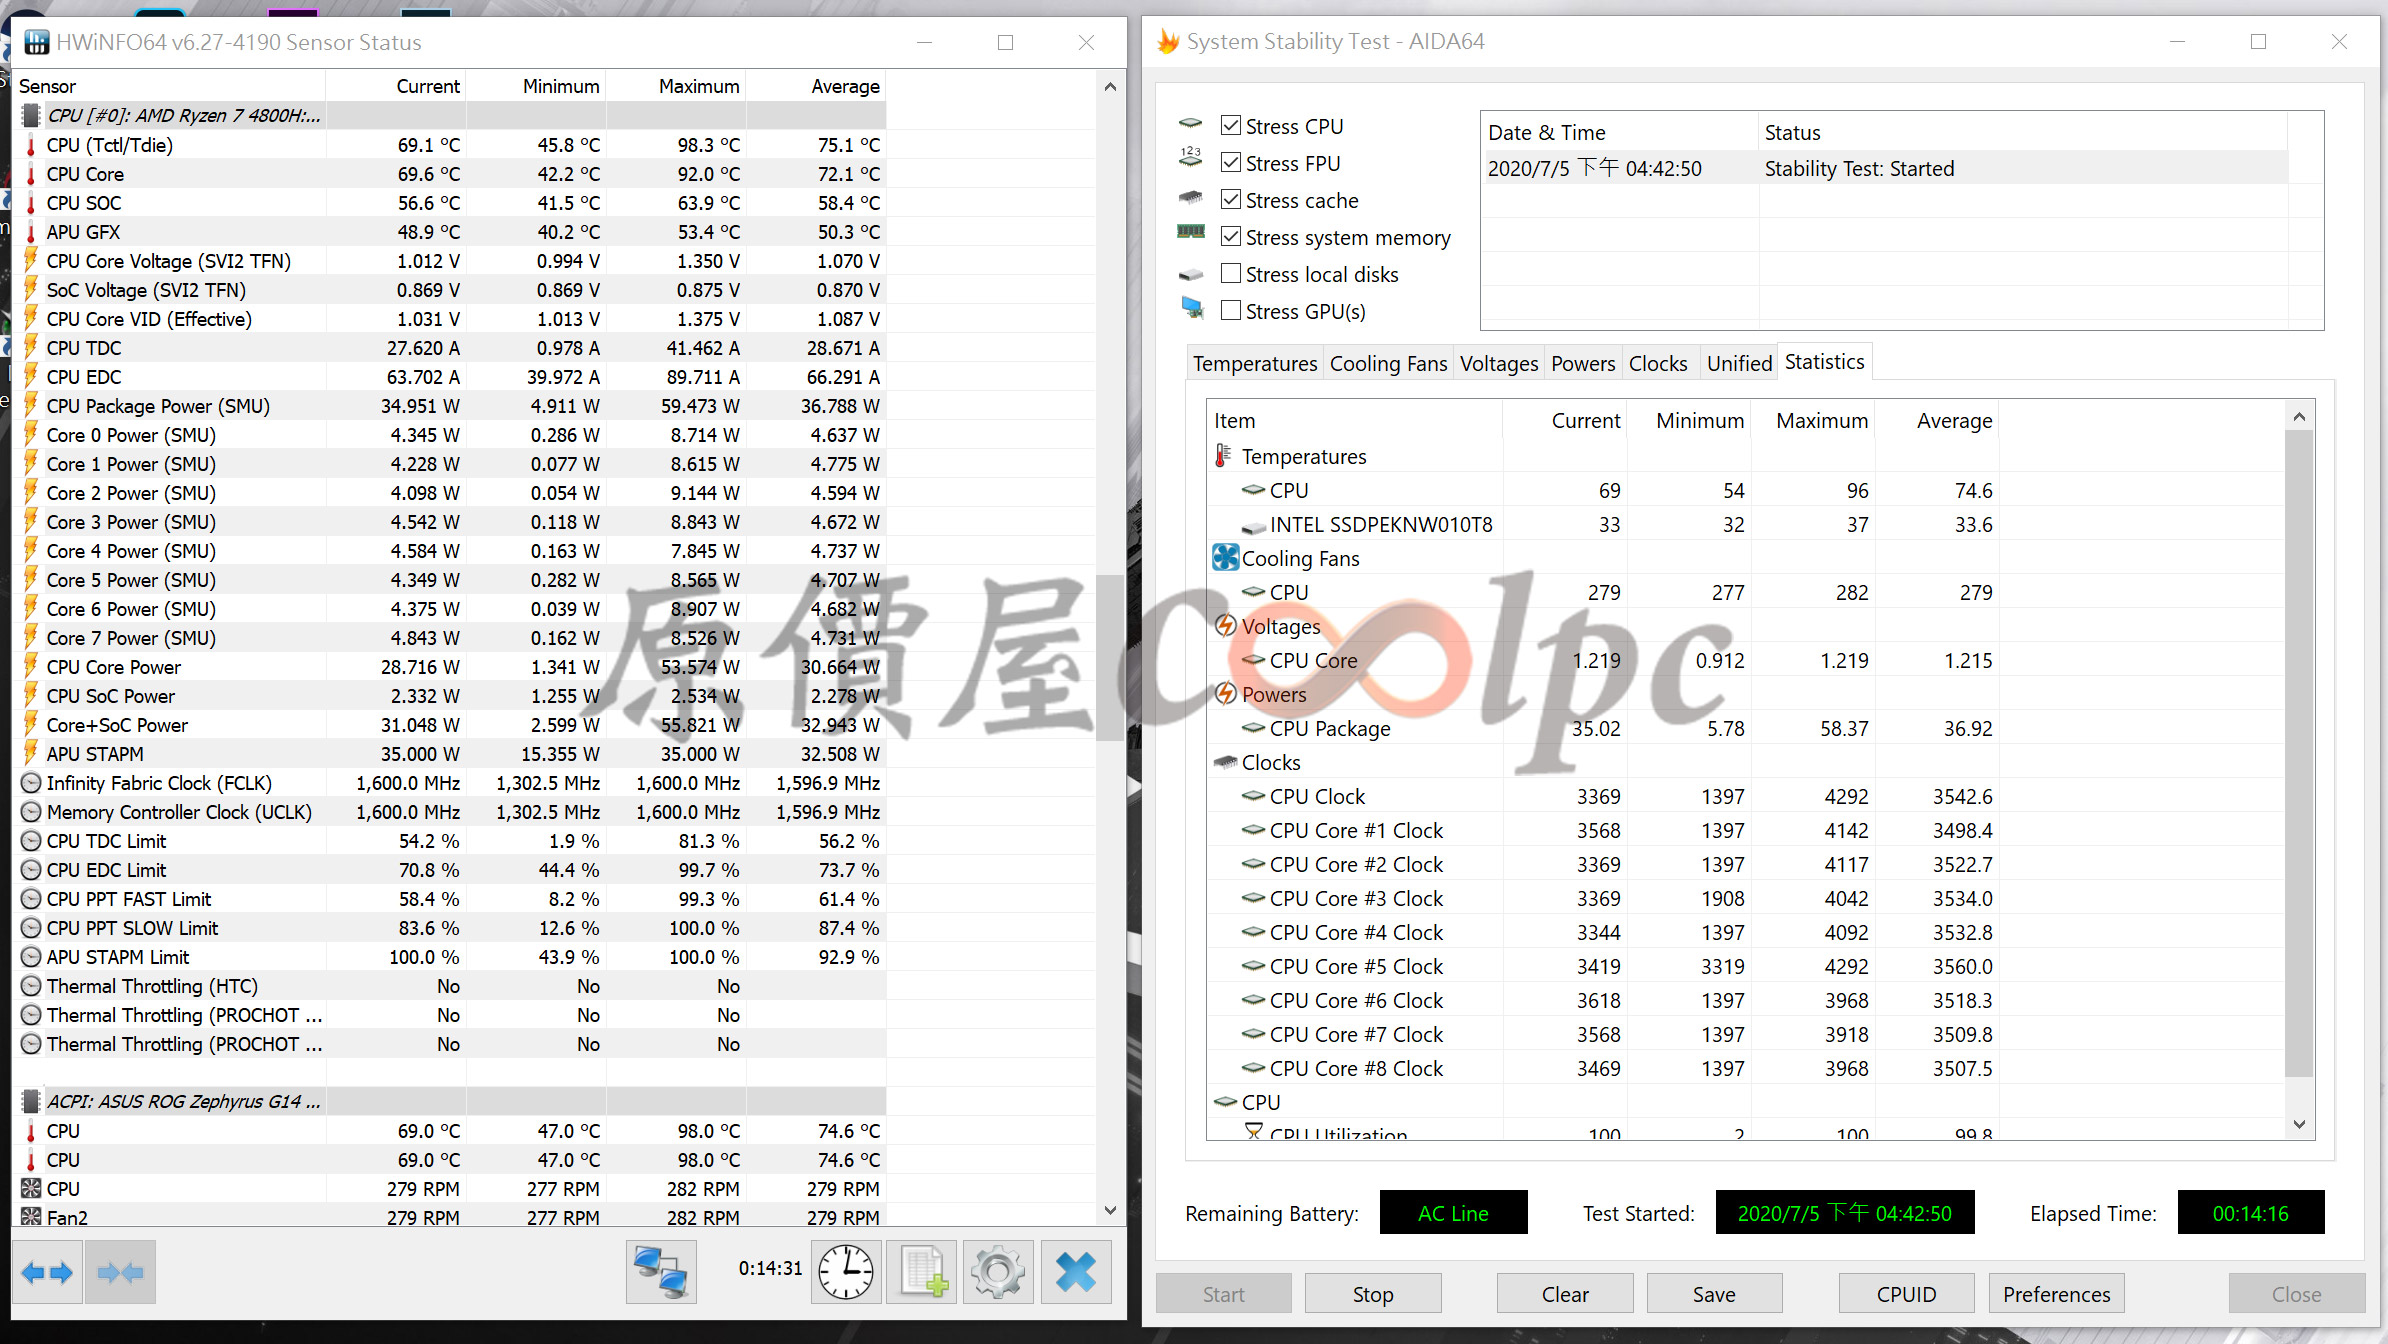This screenshot has width=2388, height=1344.
Task: Click the Statistics list scroll down arrow
Action: click(2299, 1124)
